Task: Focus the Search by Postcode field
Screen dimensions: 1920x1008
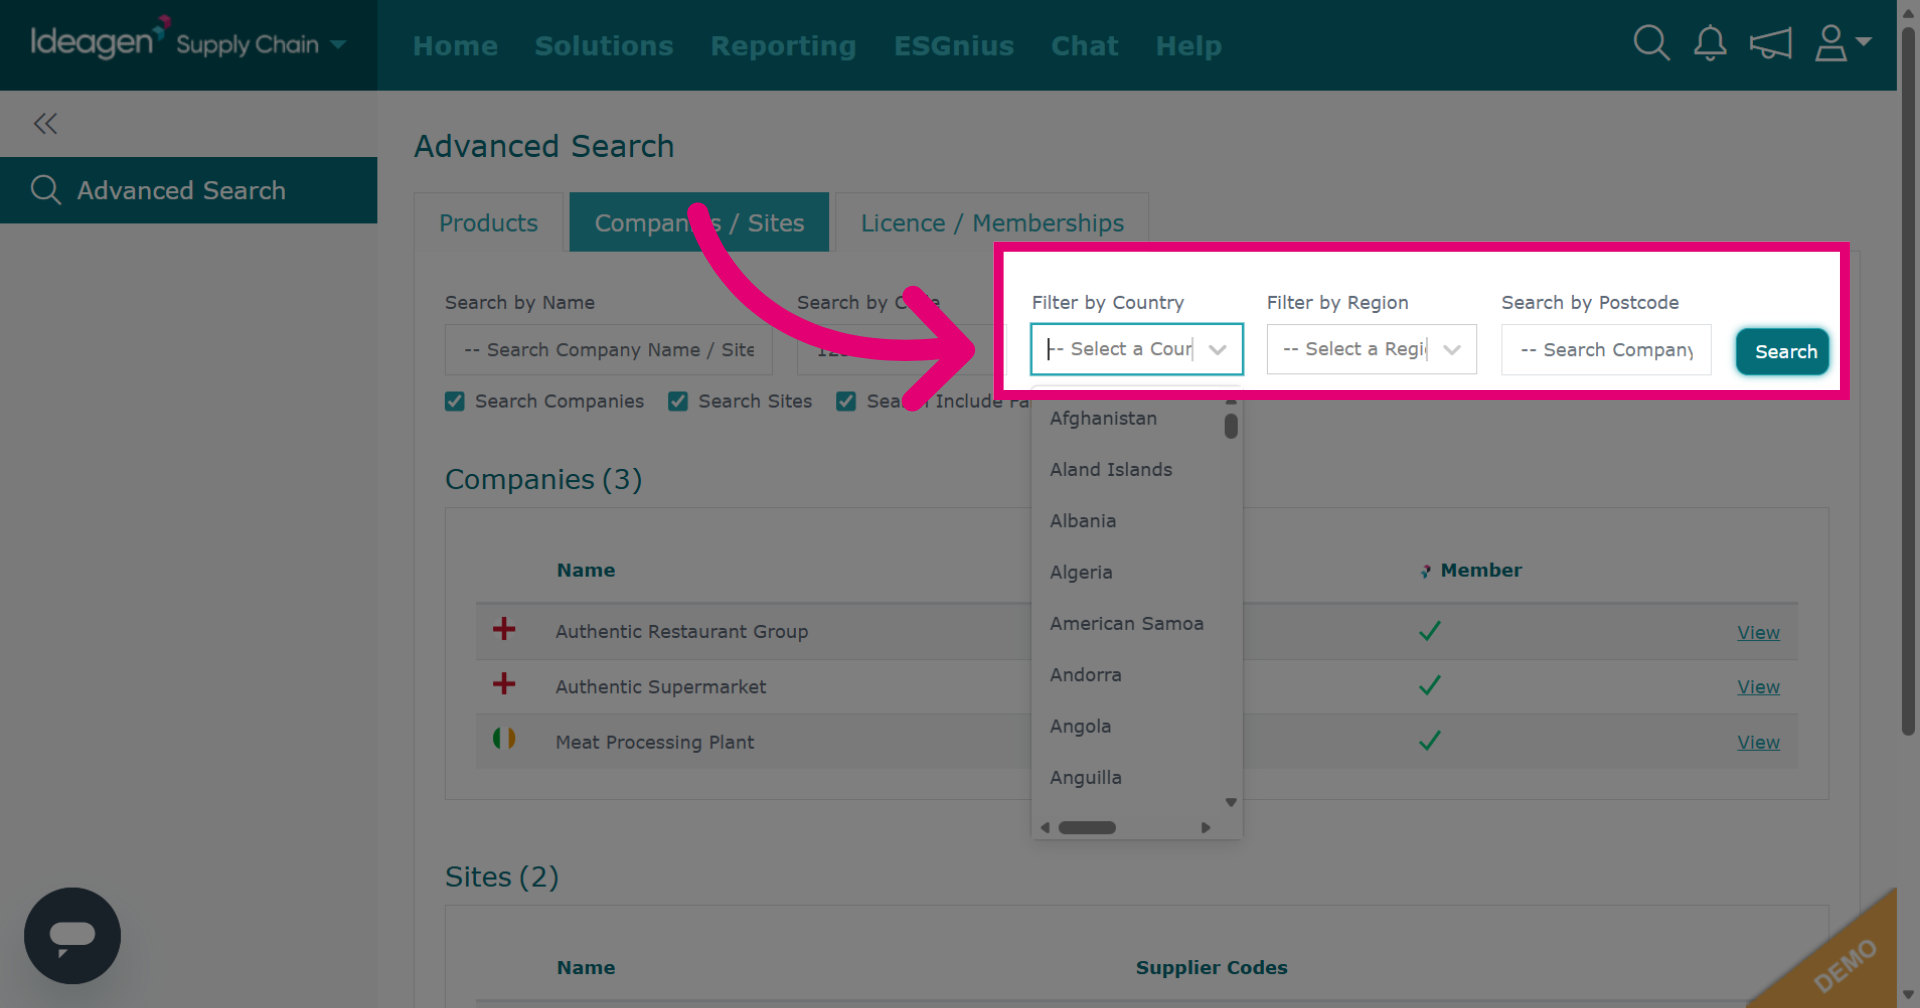Action: [x=1606, y=349]
